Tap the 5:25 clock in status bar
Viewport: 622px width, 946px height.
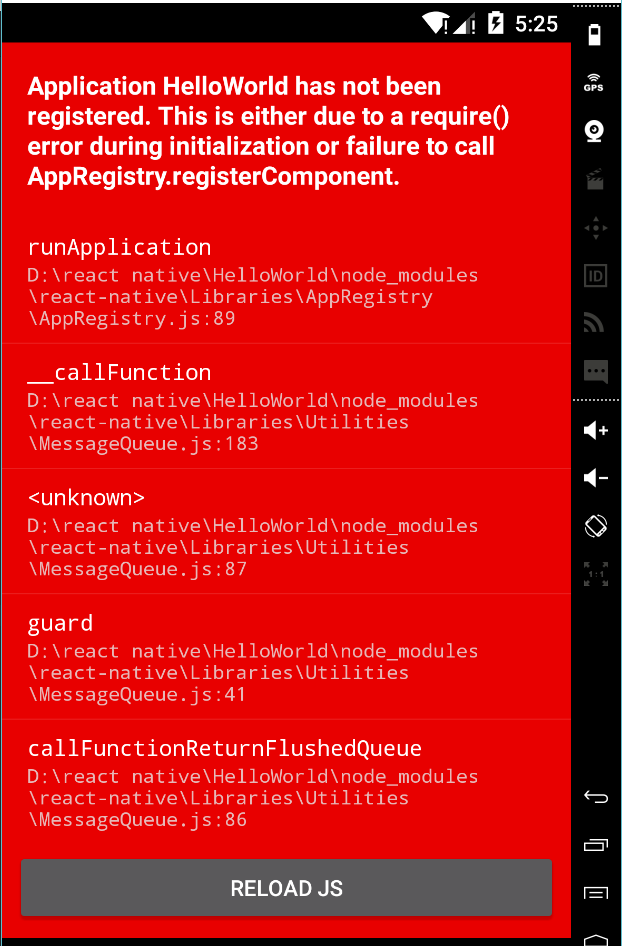pos(536,24)
